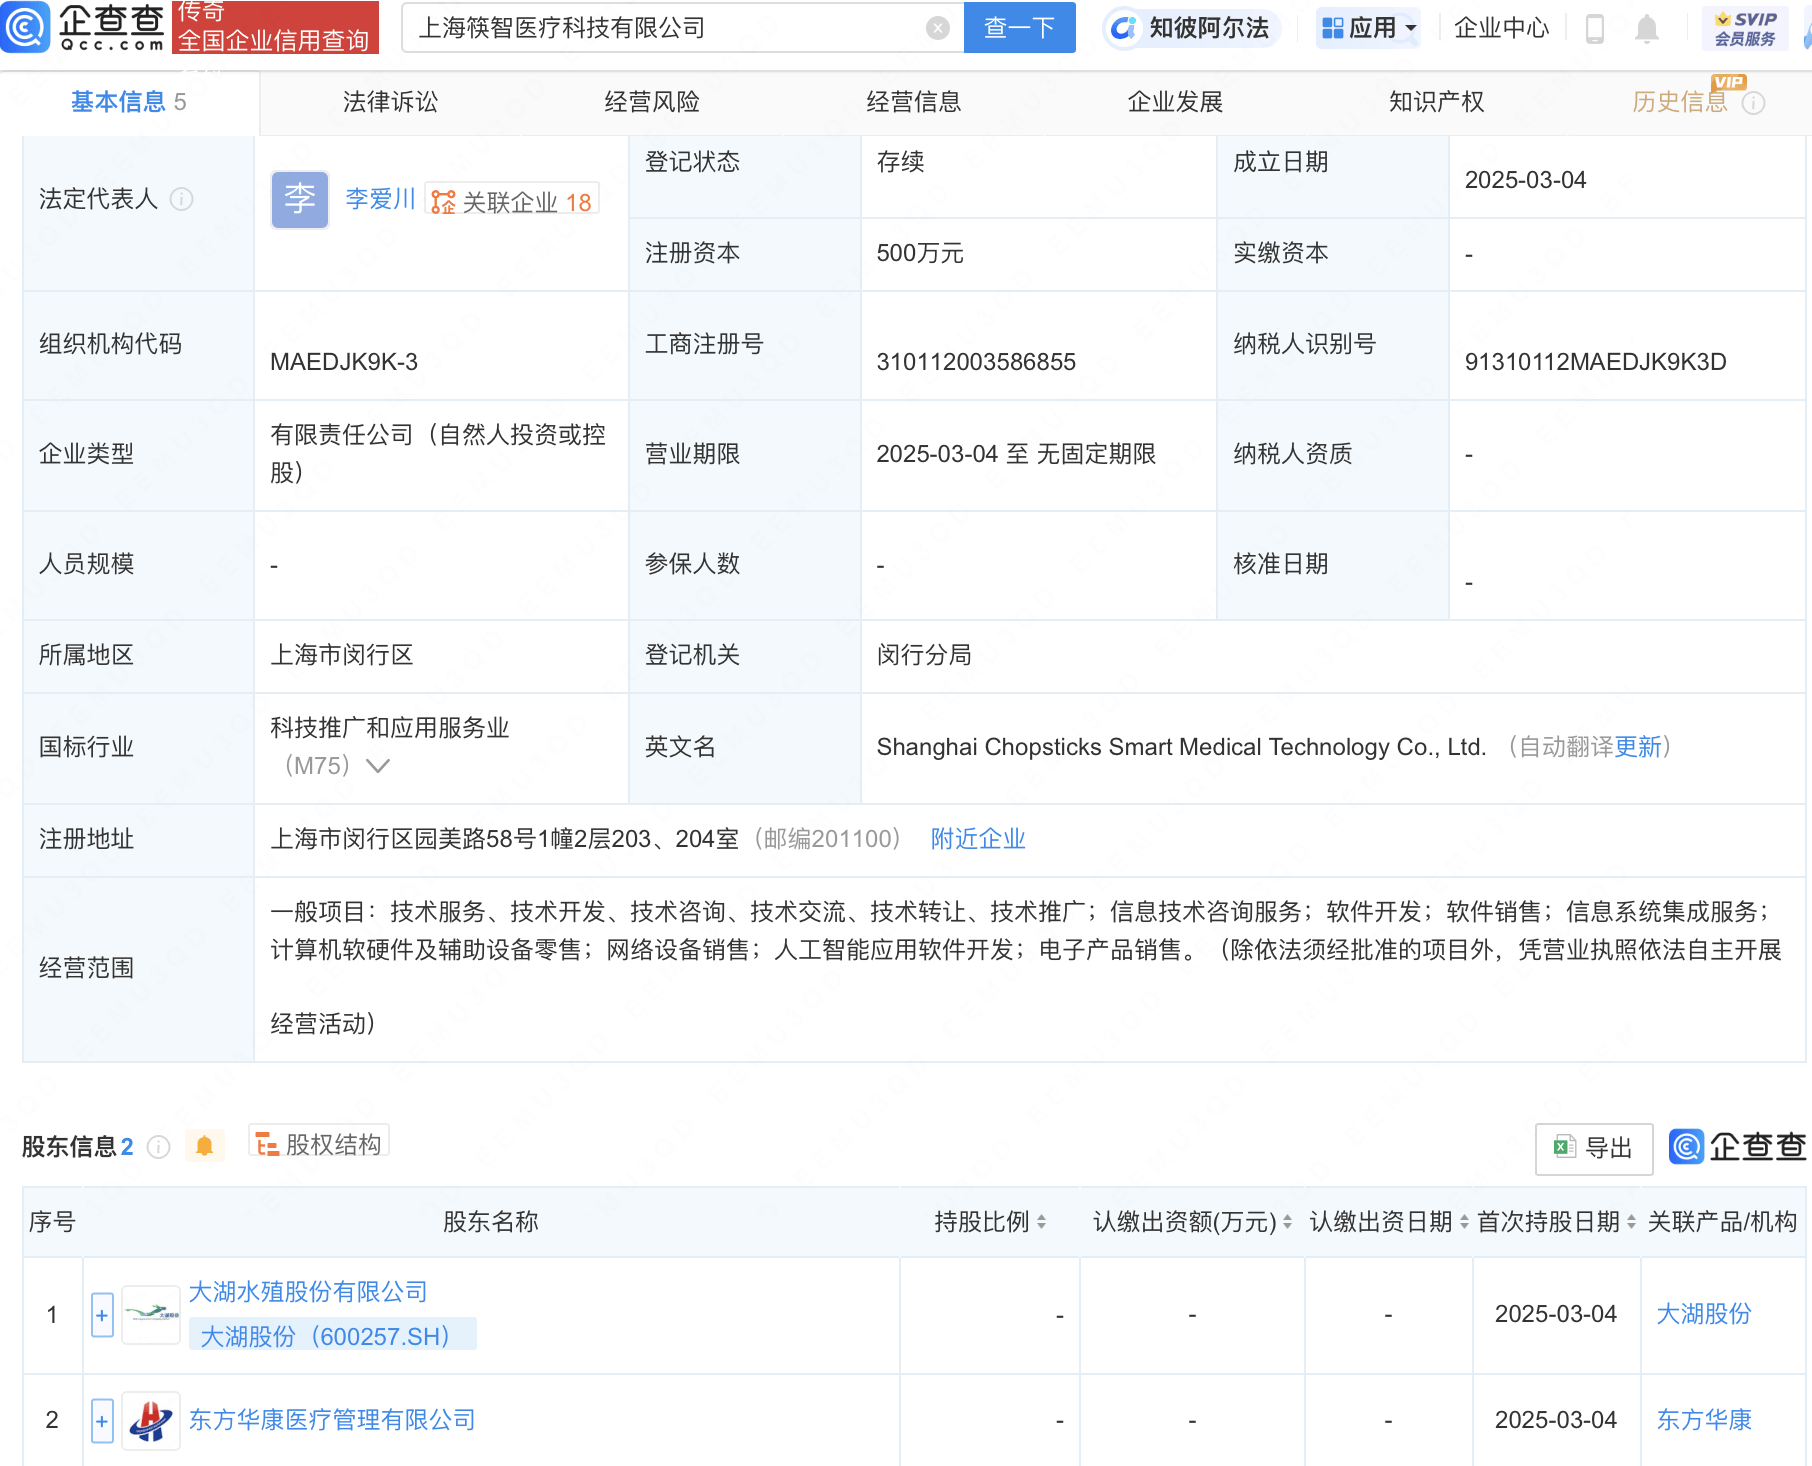Open 大湖股份 related institution link
Image resolution: width=1812 pixels, height=1466 pixels.
[1704, 1314]
